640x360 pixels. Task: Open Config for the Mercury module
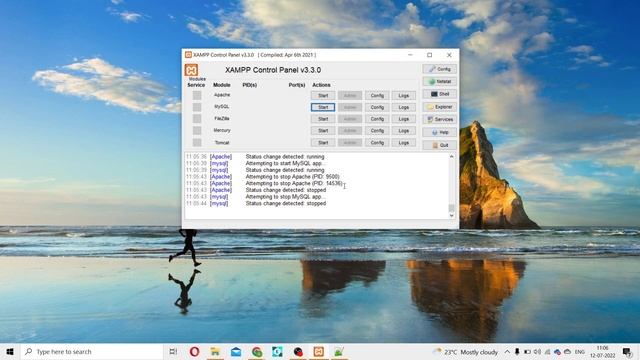(377, 131)
